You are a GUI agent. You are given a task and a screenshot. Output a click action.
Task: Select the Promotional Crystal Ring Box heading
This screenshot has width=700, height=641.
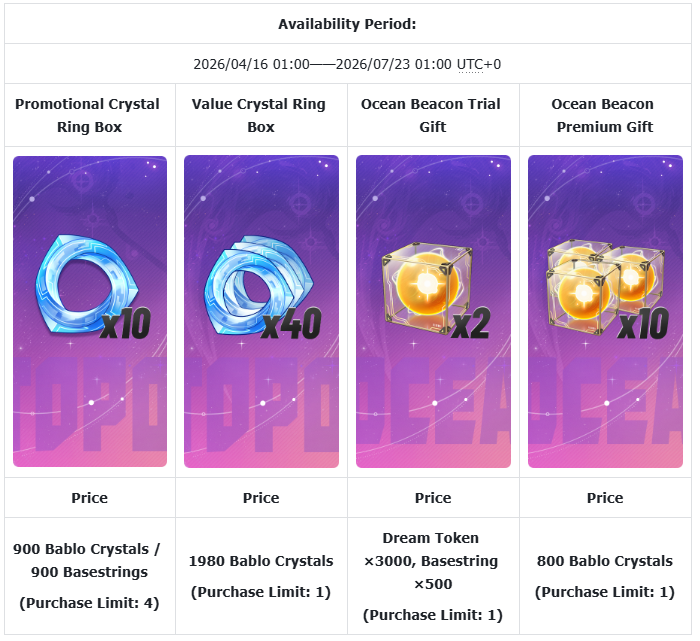(90, 116)
